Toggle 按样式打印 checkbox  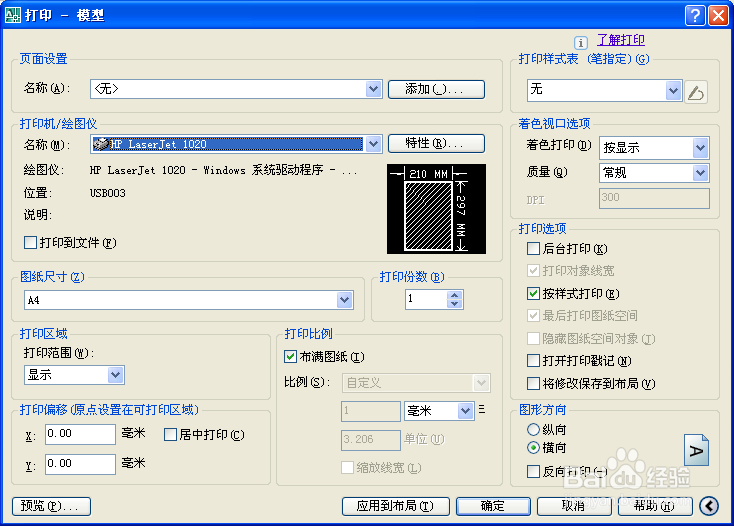533,293
